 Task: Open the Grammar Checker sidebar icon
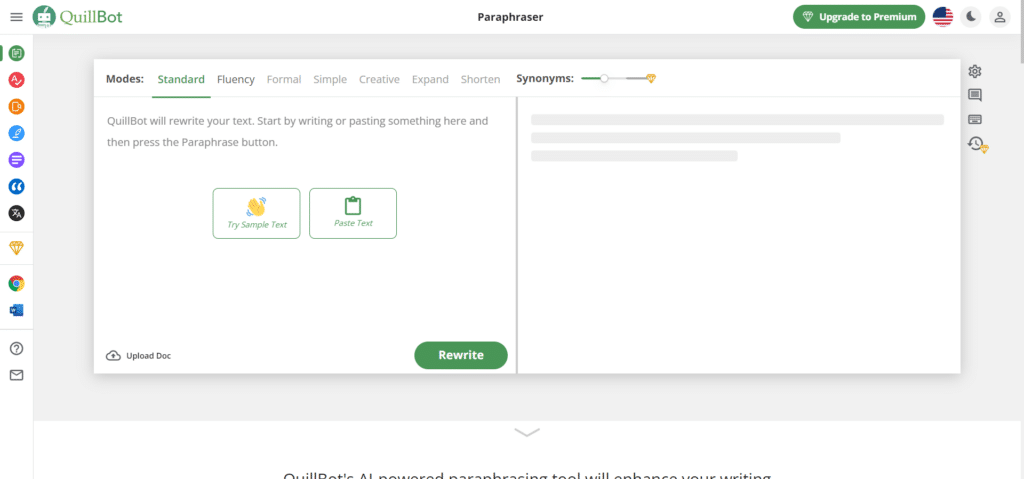[16, 80]
